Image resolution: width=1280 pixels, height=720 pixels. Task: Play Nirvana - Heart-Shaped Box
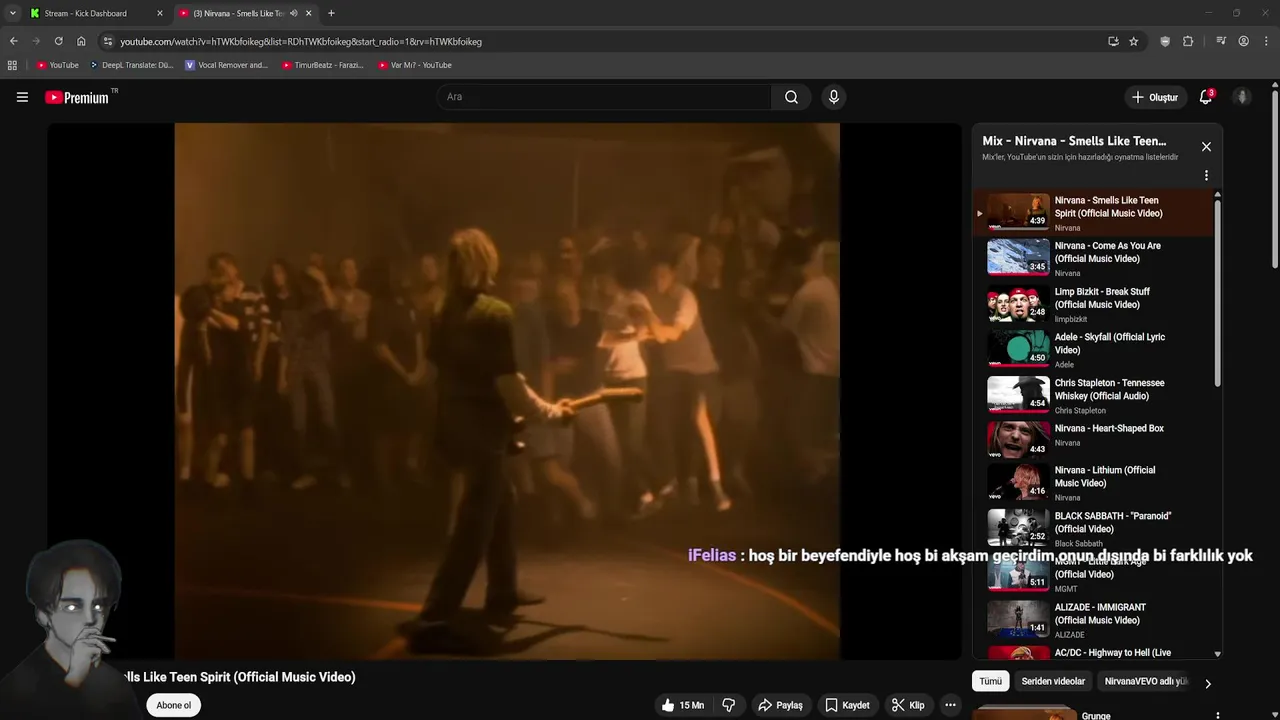click(x=1093, y=439)
